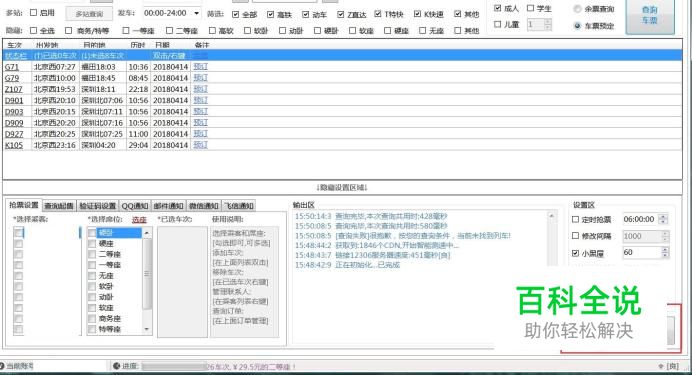Check the 商务座 seat type
The width and height of the screenshot is (692, 375).
[92, 319]
